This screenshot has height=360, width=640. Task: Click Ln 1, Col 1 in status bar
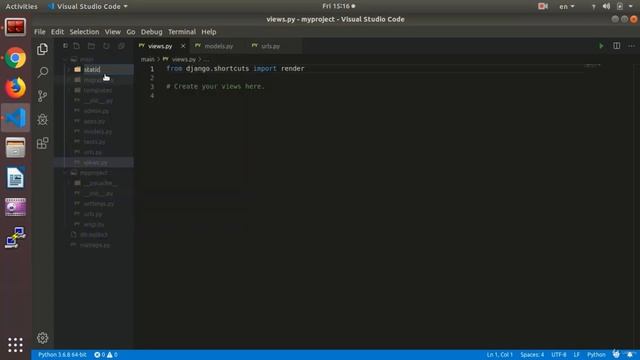tap(500, 355)
